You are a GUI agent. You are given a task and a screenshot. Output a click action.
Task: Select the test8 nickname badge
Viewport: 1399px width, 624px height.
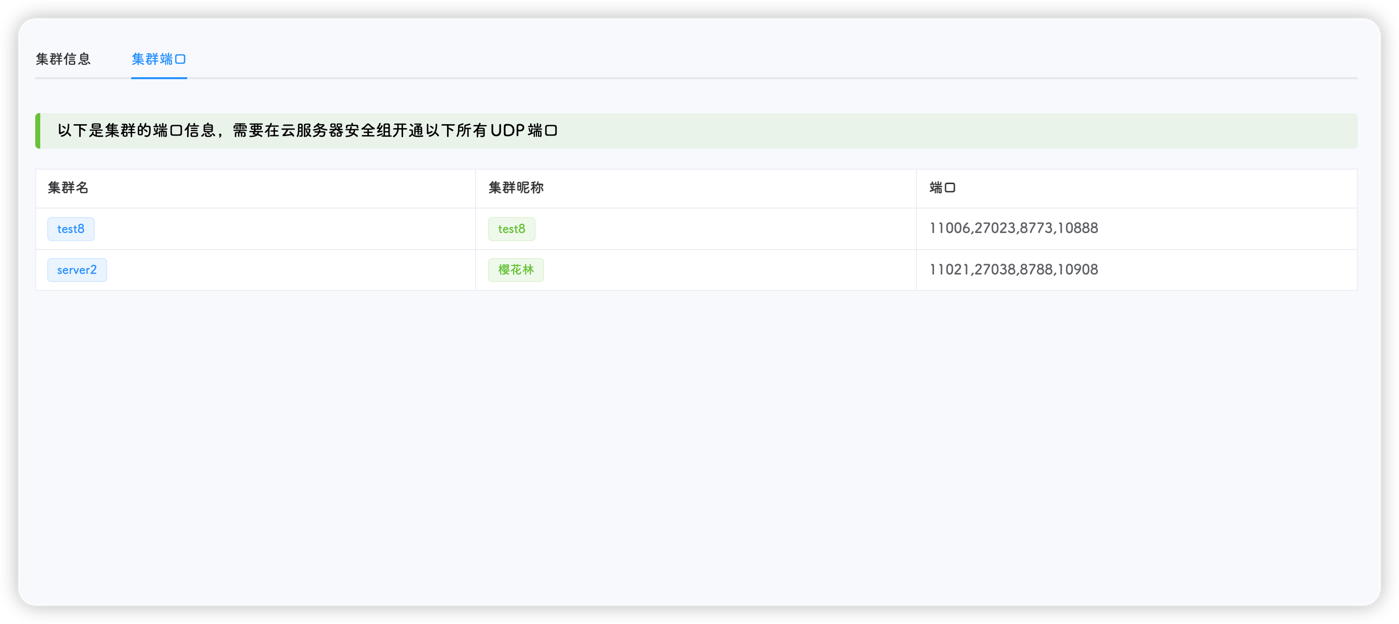(511, 229)
